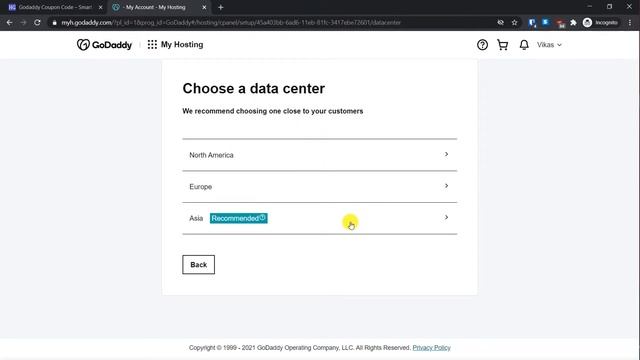Choose the Asia recommended data center
Screen dimensions: 640x360
click(320, 218)
